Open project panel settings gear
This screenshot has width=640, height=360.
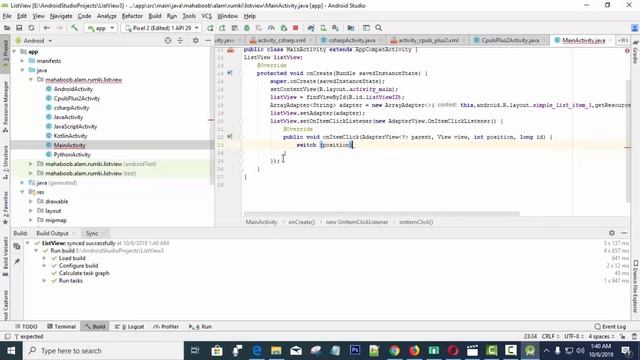(x=196, y=41)
